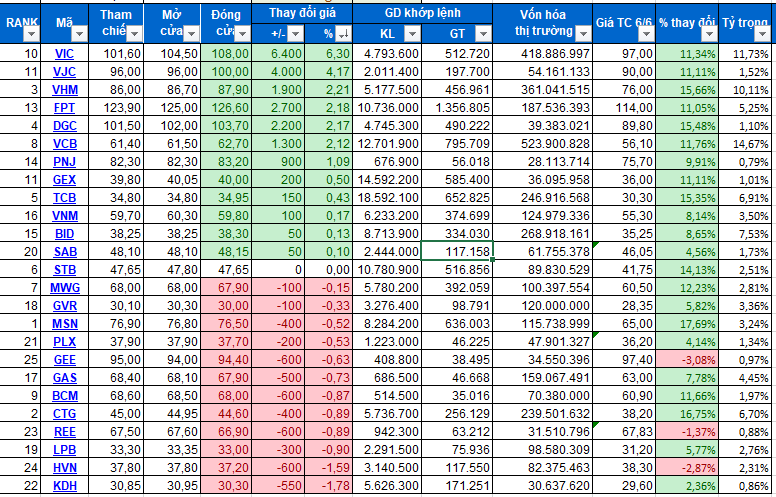Viewport: 776px width, 497px height.
Task: Select BID market cap 268.918.161
Action: pyautogui.click(x=542, y=234)
